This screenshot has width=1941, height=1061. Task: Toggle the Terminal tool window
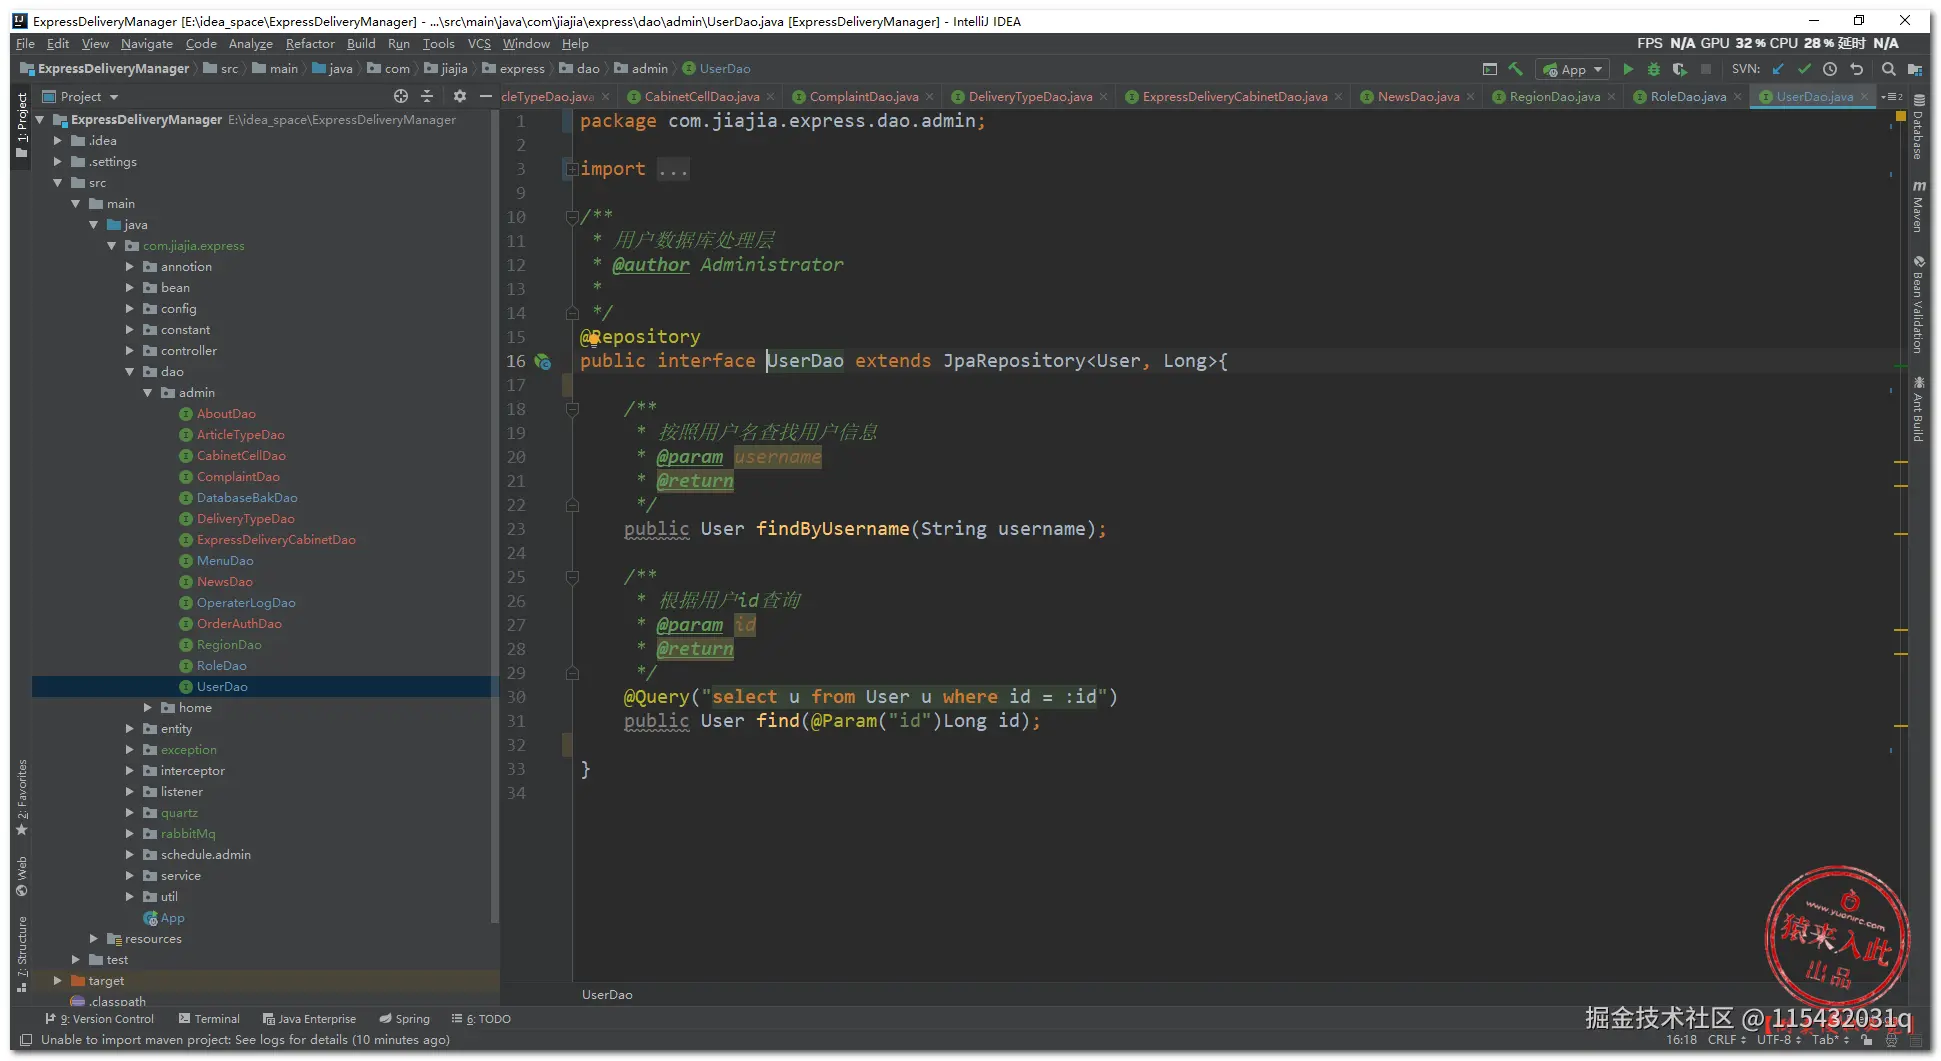(x=209, y=1019)
